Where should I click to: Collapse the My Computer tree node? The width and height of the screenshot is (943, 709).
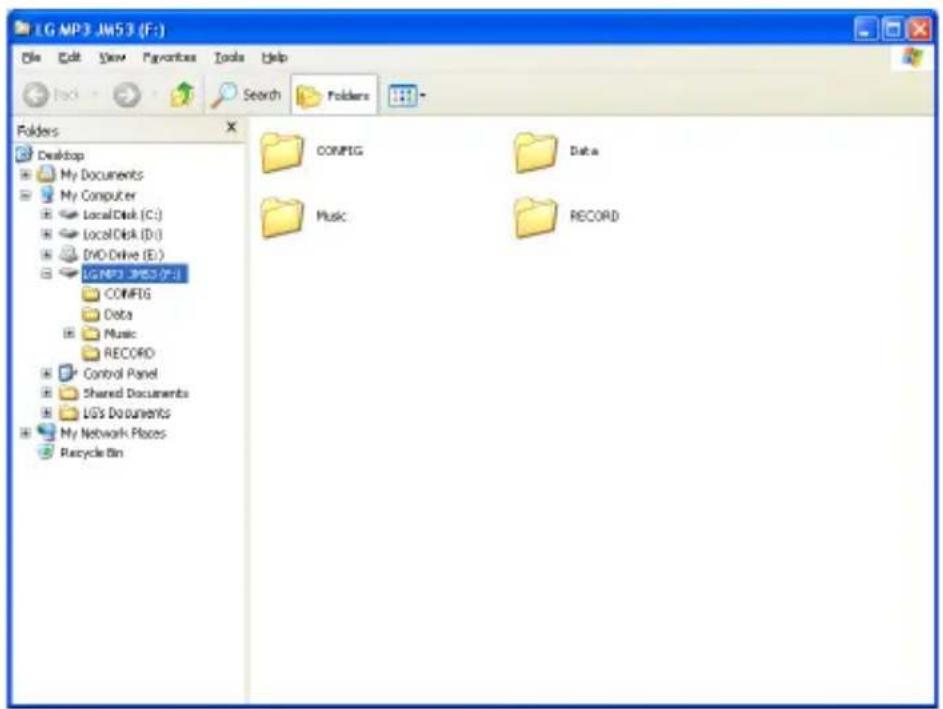coord(25,195)
